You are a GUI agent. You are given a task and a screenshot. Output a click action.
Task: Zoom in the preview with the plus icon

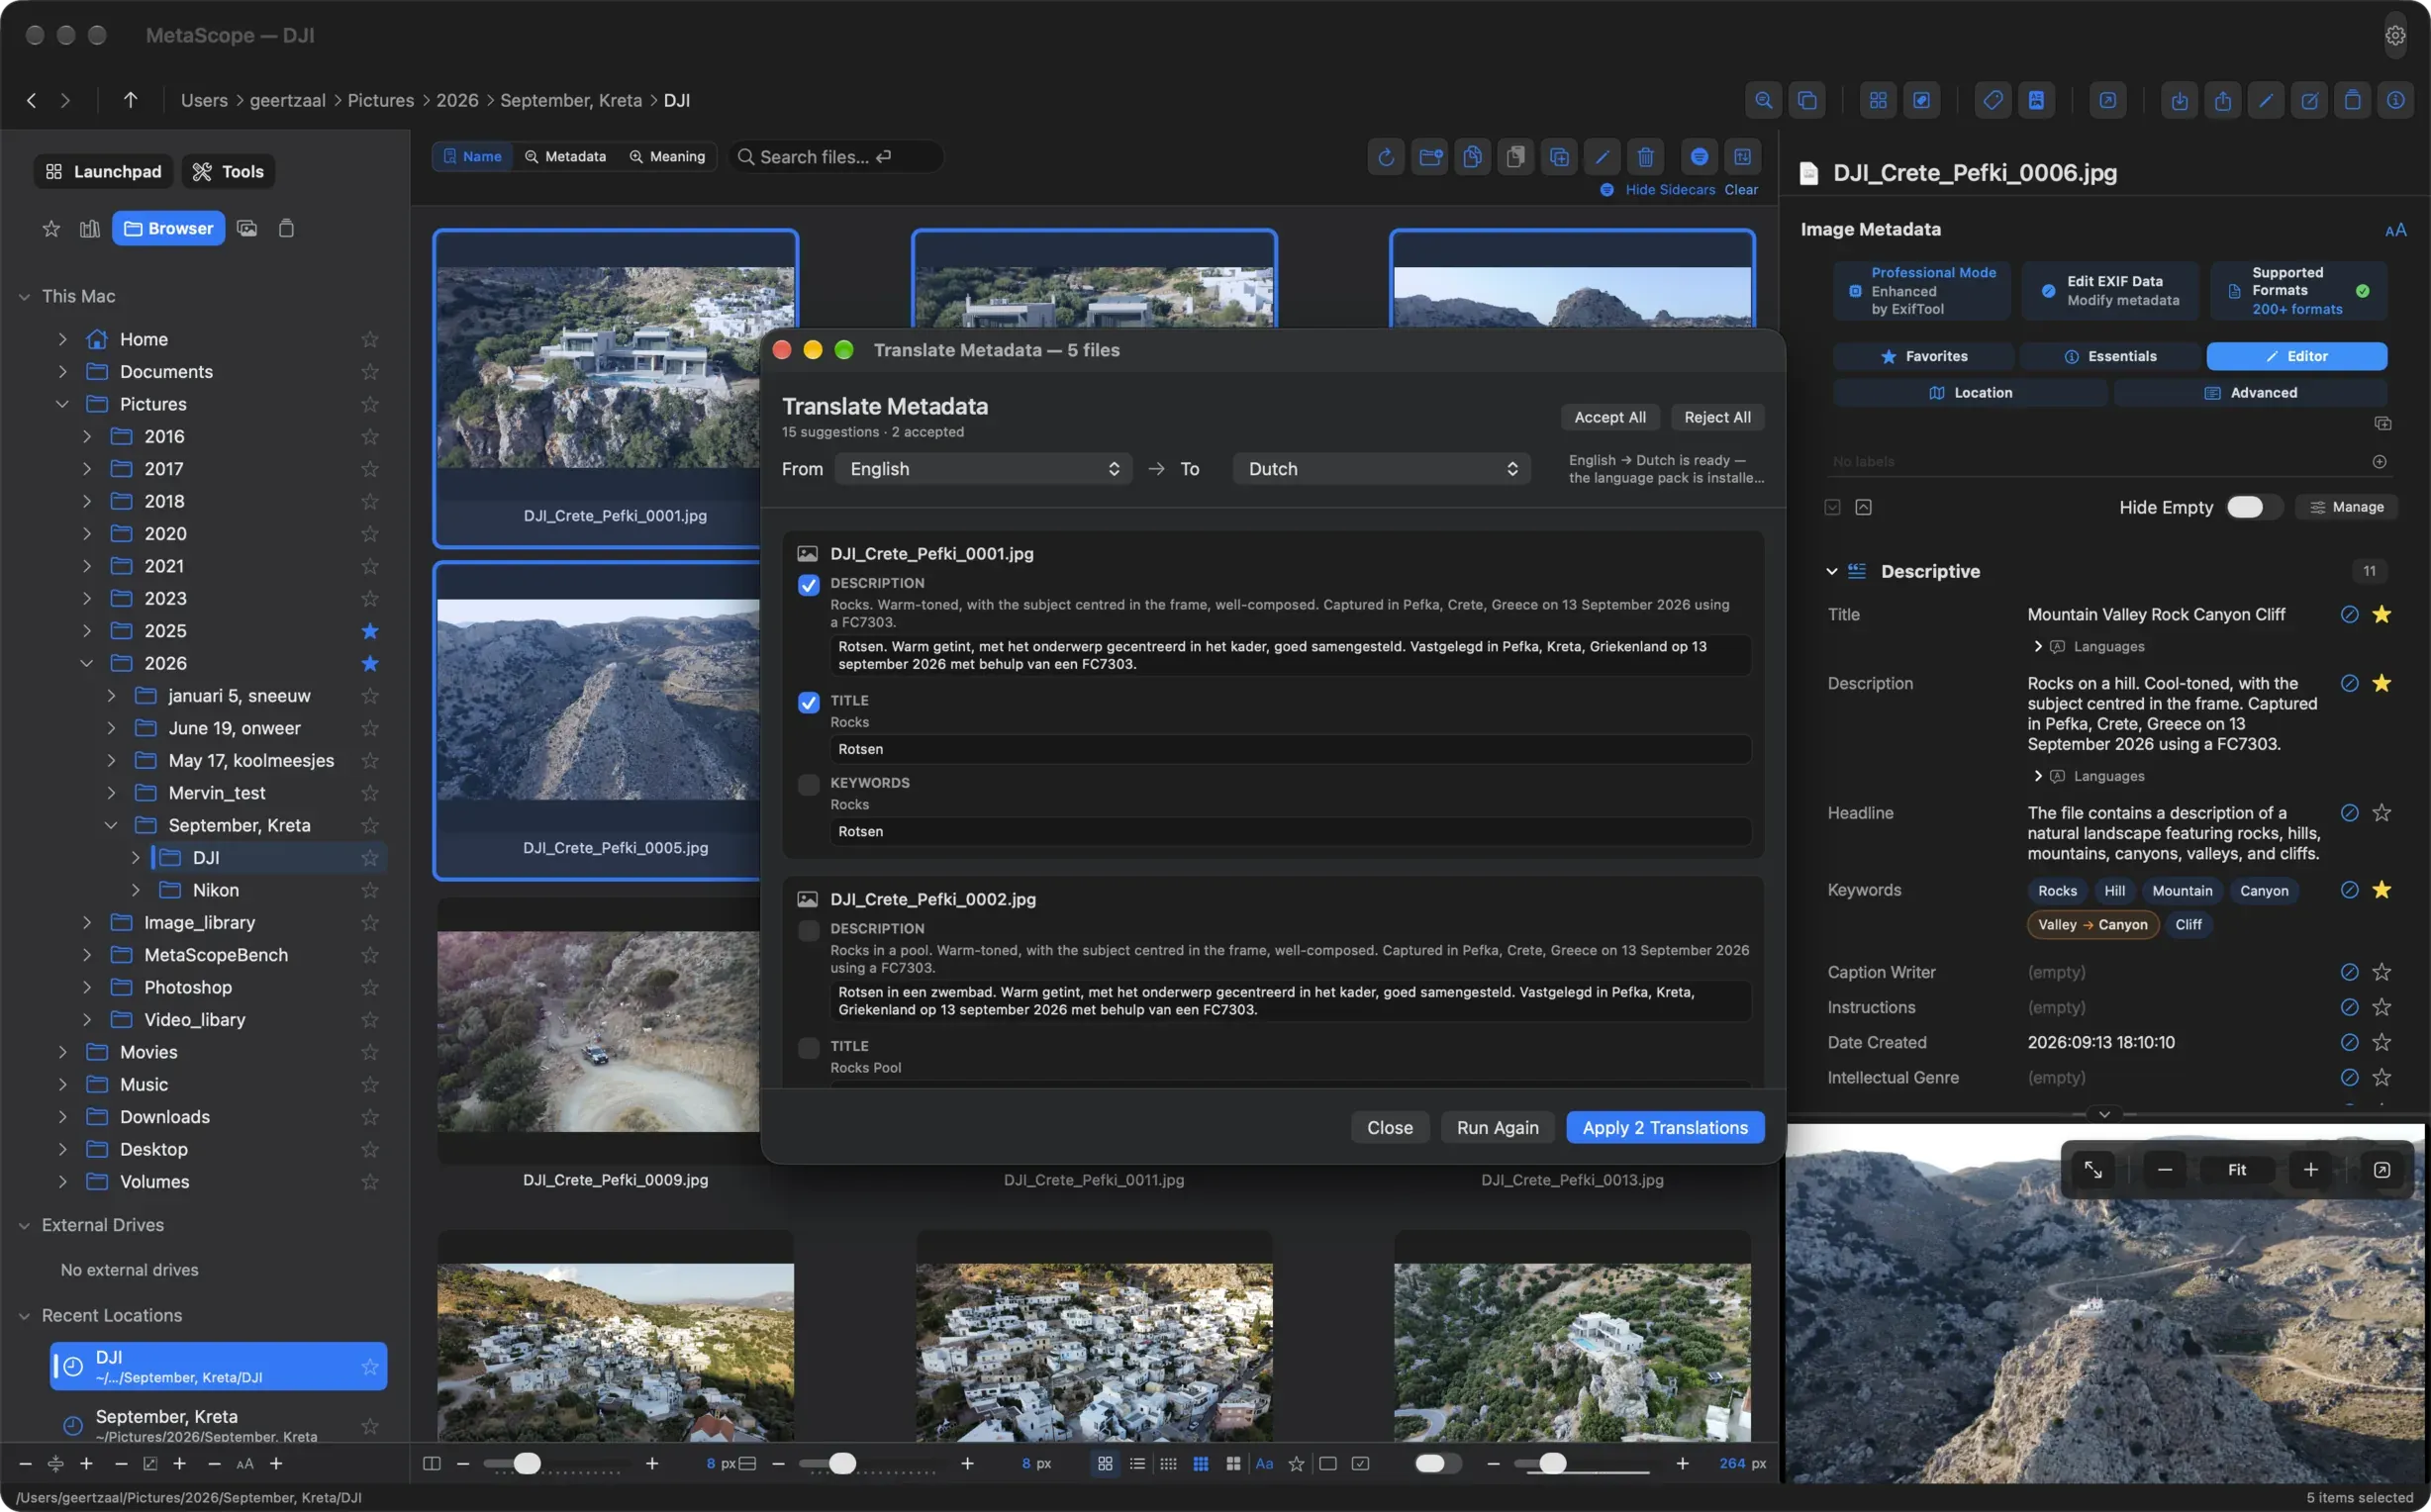coord(2310,1170)
